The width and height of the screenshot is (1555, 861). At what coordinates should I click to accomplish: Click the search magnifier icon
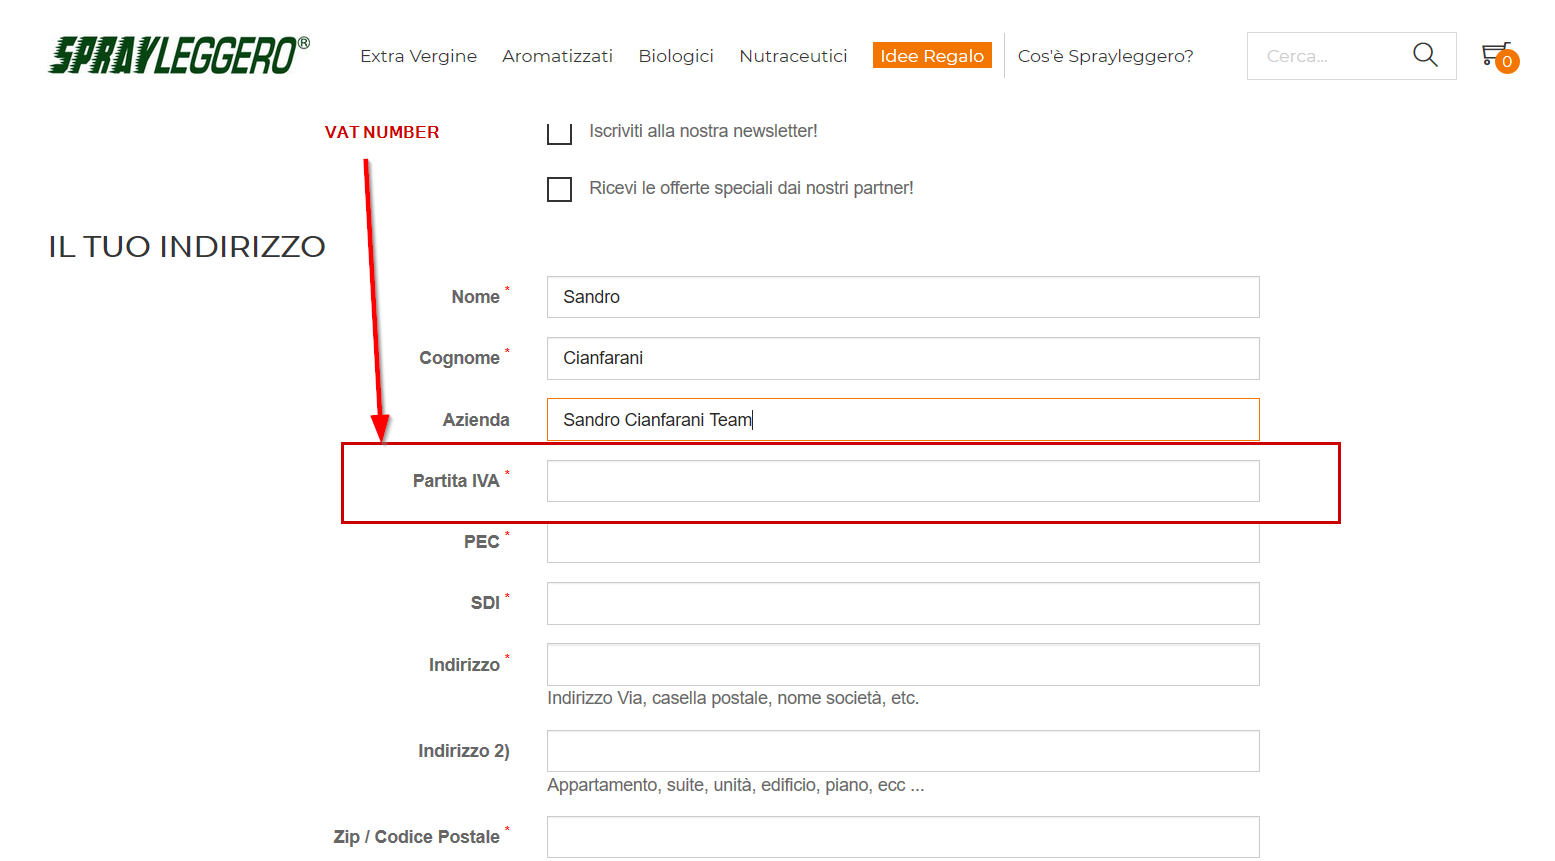(1425, 55)
